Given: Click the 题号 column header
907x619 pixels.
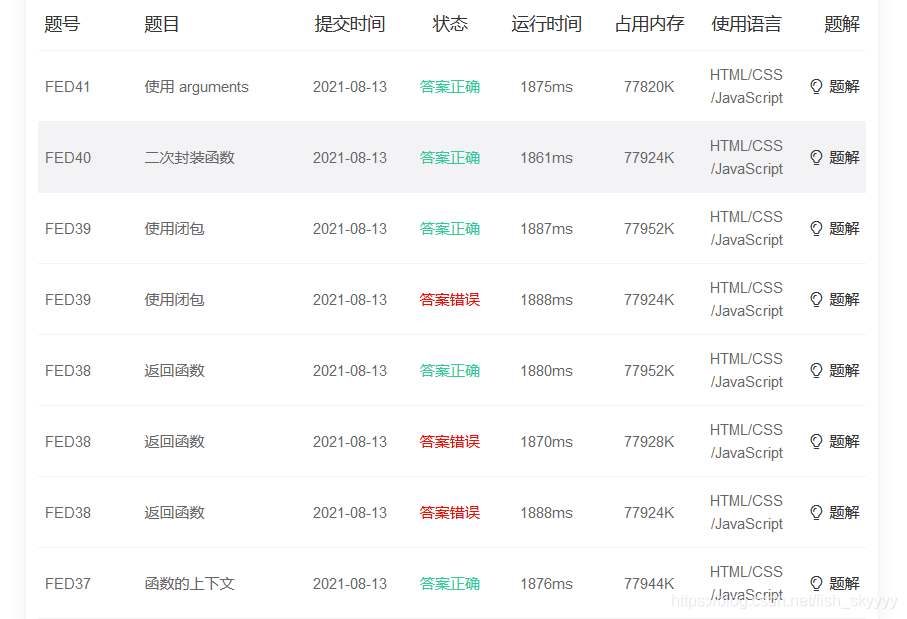Looking at the screenshot, I should 62,24.
